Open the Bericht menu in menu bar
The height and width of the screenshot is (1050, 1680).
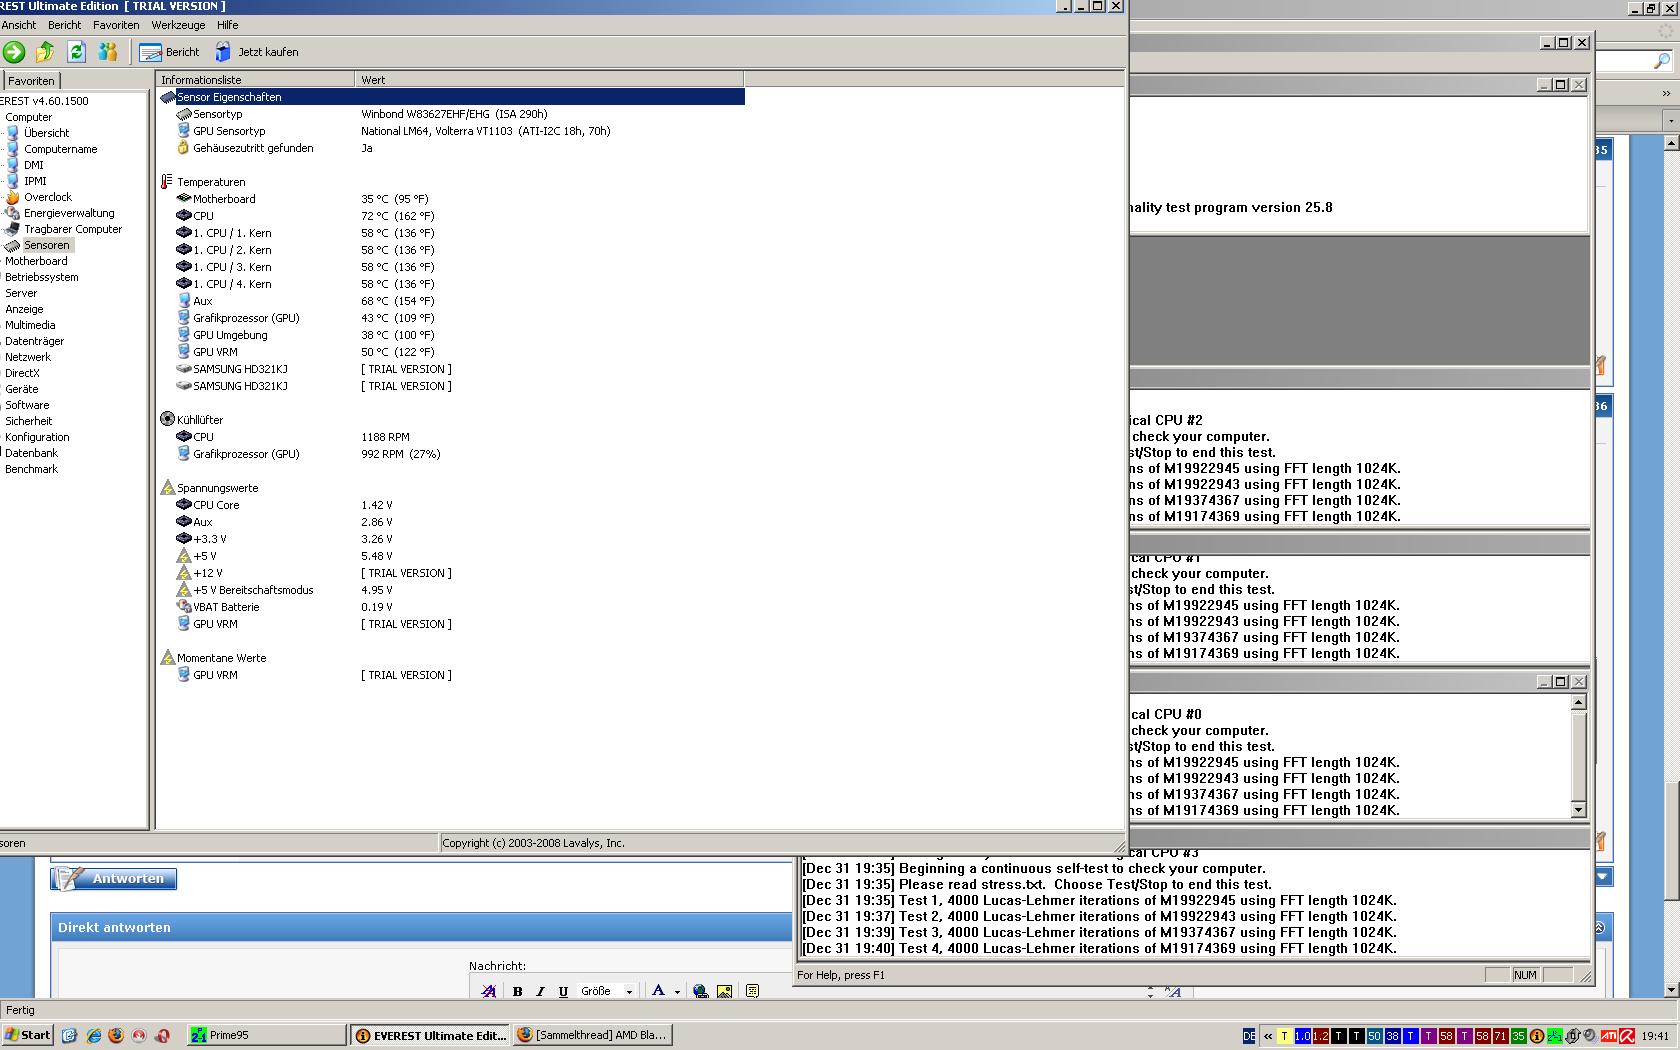[65, 25]
